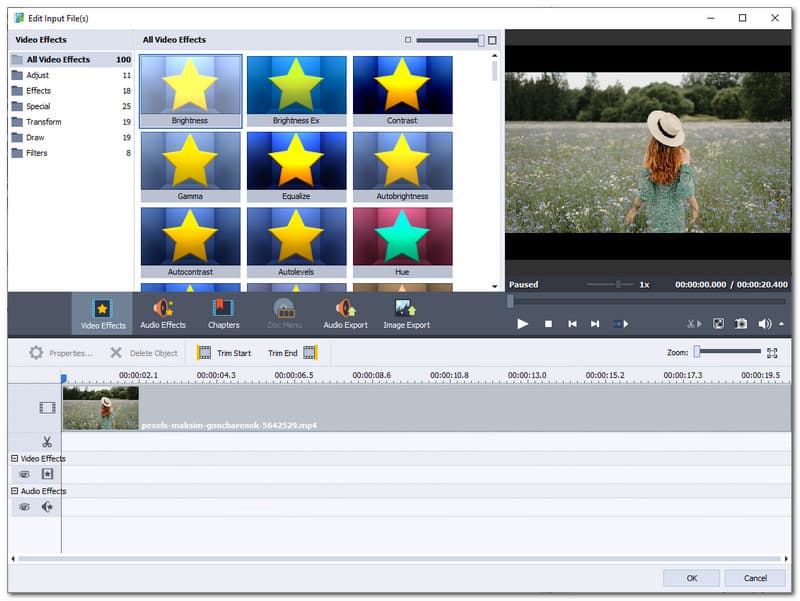Select the Filters effects category
800x601 pixels.
[37, 153]
